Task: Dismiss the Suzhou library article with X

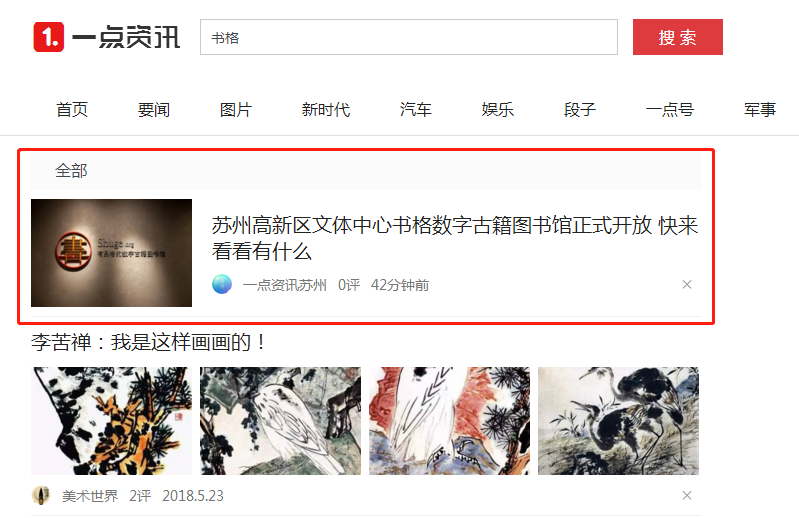Action: pyautogui.click(x=687, y=284)
